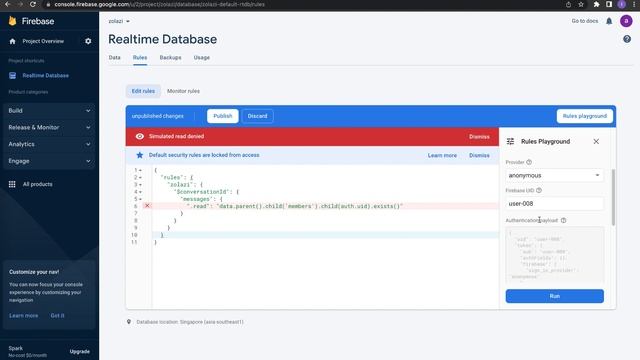
Task: Click Learn more in Customize your nav card
Action: point(24,316)
